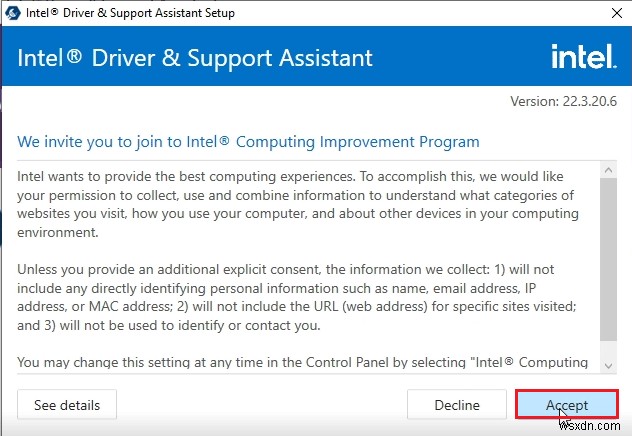
Task: Click the scrollbar down arrow
Action: [x=609, y=365]
